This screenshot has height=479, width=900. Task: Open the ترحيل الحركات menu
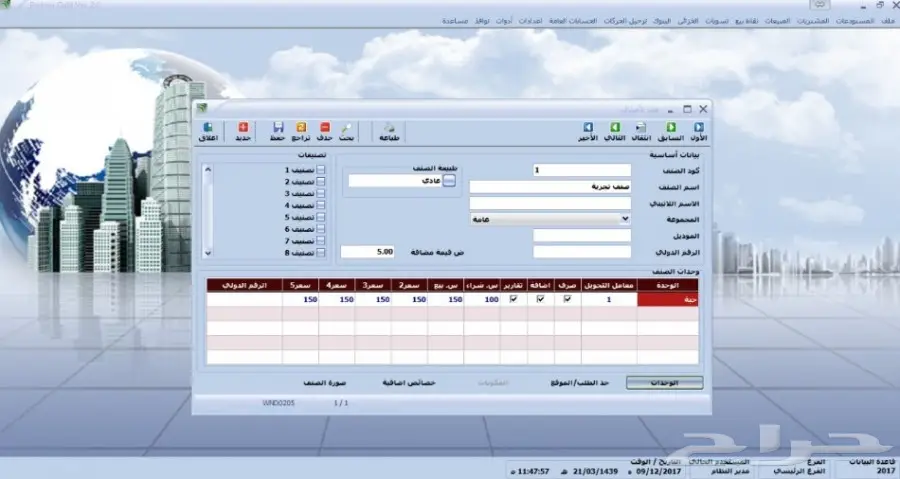tap(626, 21)
